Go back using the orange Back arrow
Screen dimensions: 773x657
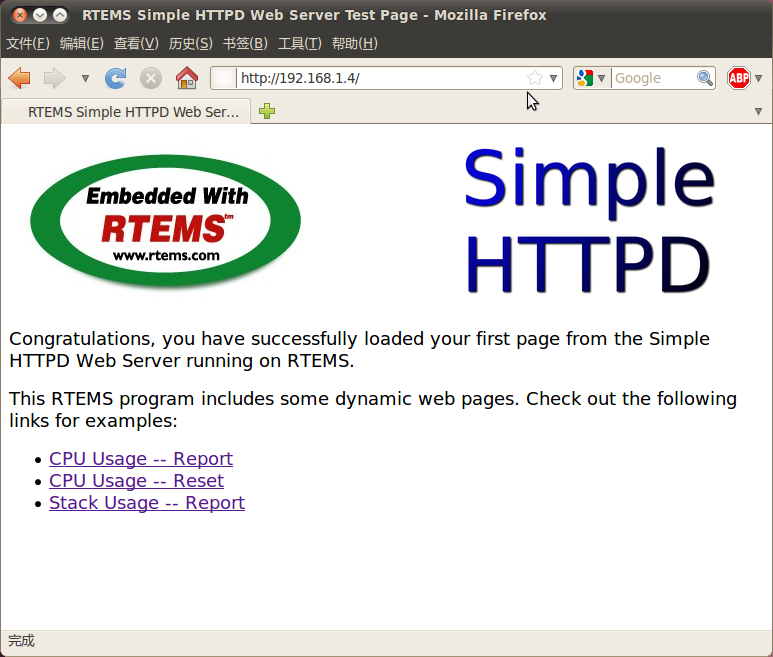(20, 78)
